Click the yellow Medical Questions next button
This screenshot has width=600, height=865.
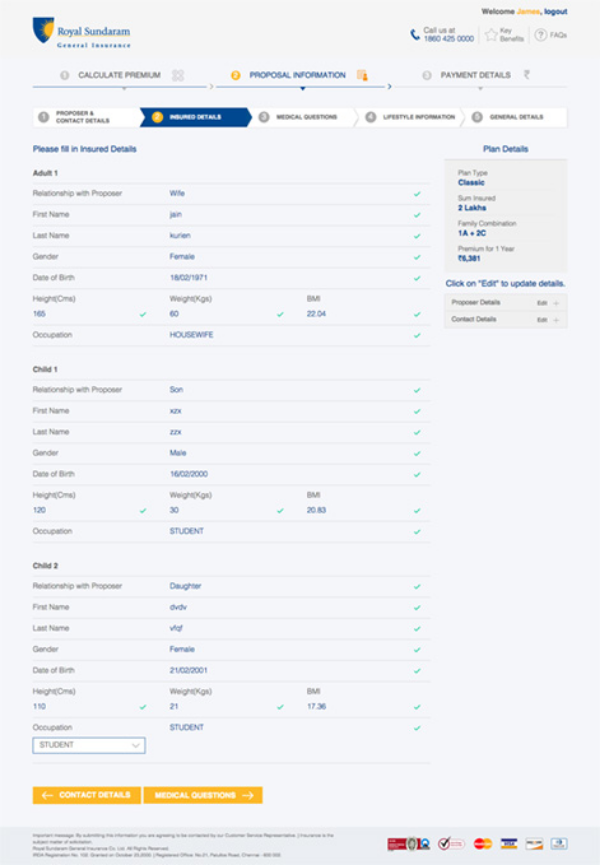point(203,795)
